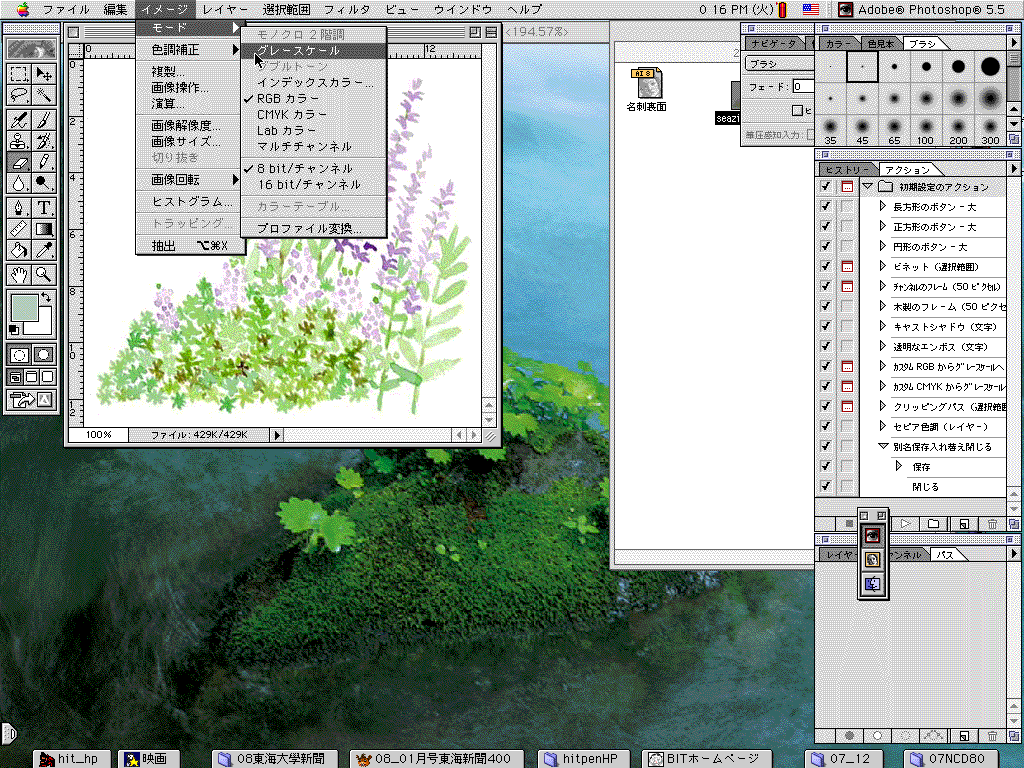Activate the Hand tool
The height and width of the screenshot is (768, 1024).
coord(18,274)
